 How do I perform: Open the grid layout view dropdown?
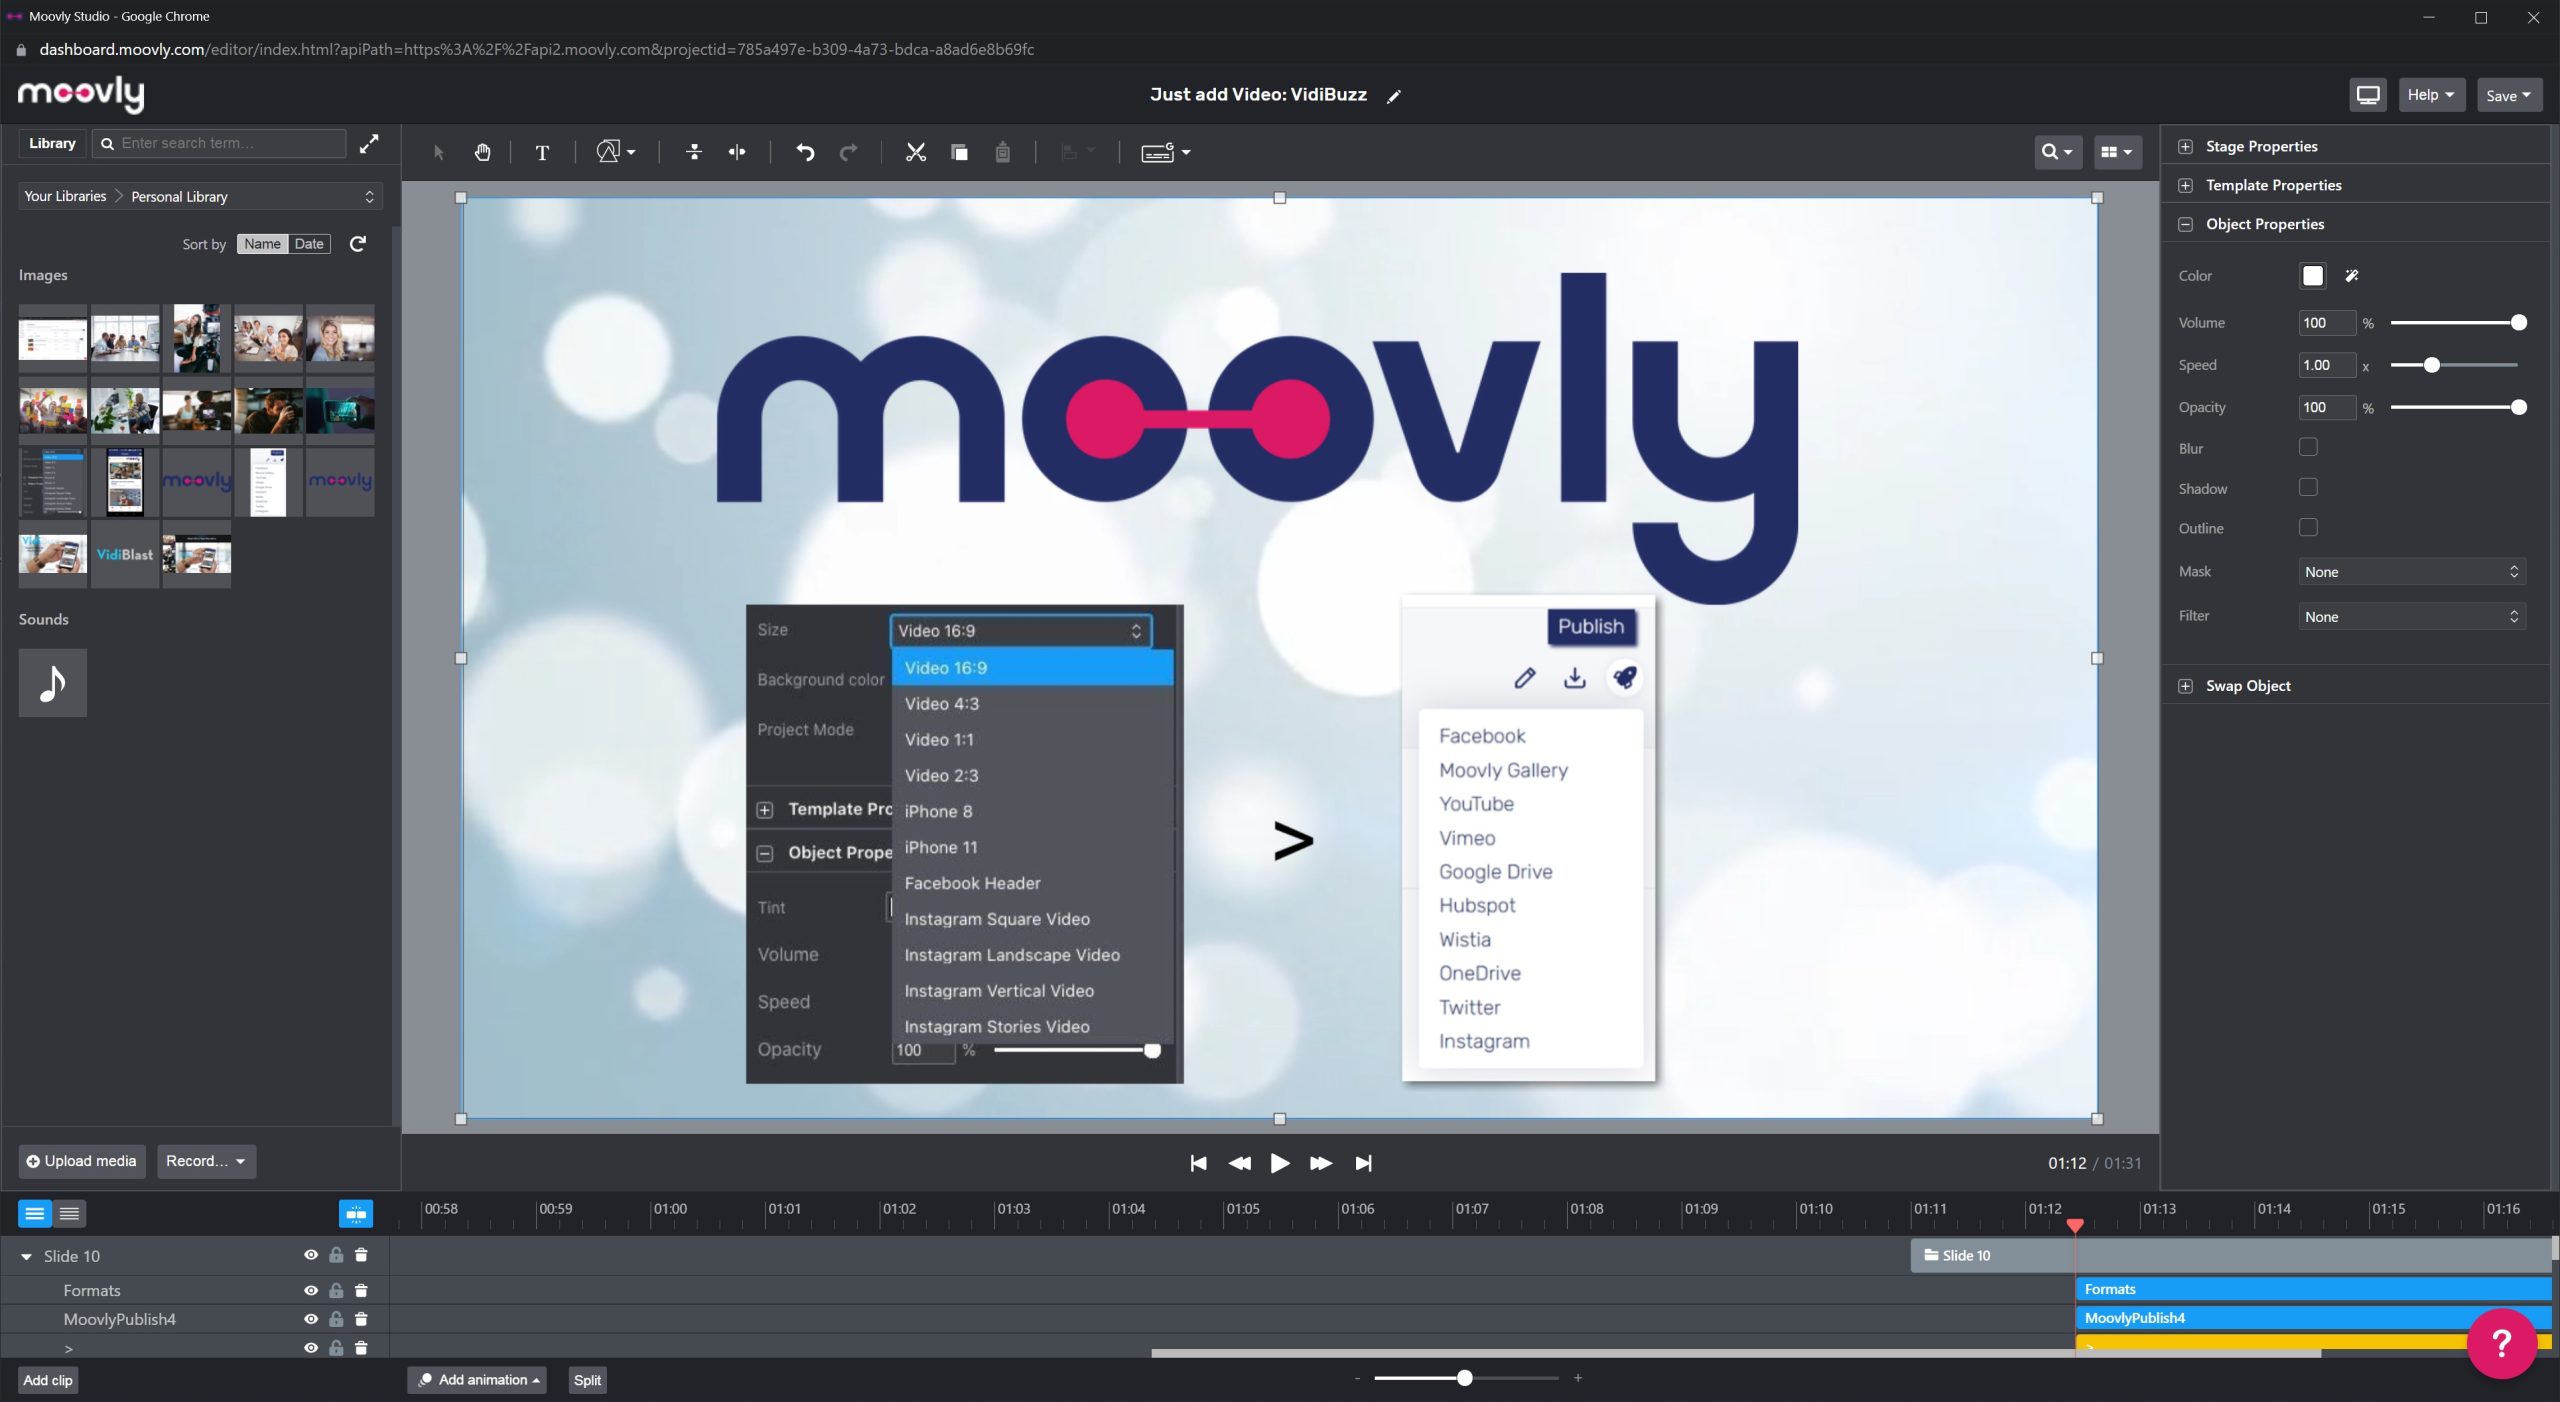(2116, 152)
